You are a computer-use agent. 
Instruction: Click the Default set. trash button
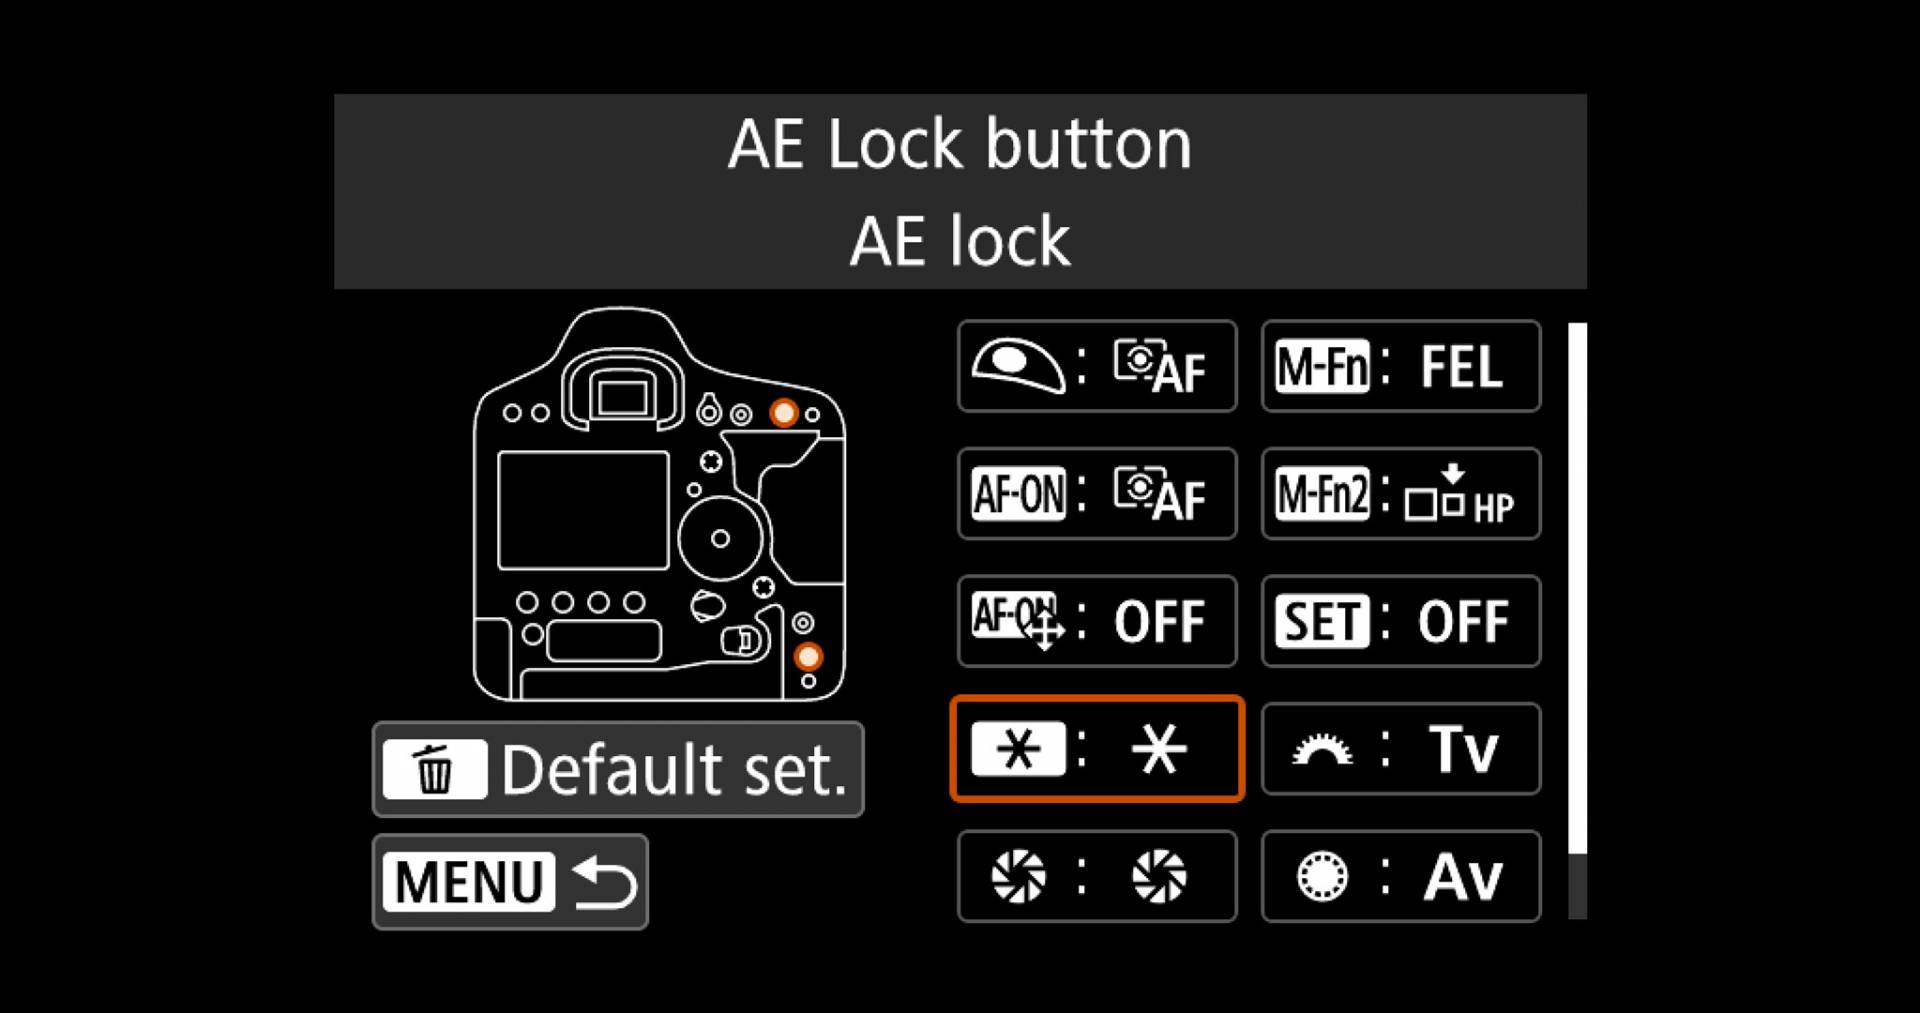[618, 769]
